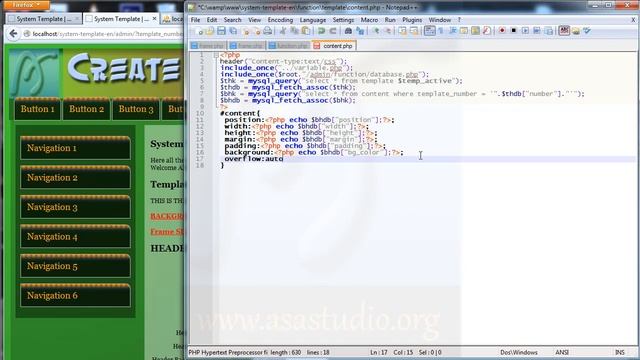The width and height of the screenshot is (640, 360).
Task: Click the Close document toolbar icon
Action: [x=245, y=31]
